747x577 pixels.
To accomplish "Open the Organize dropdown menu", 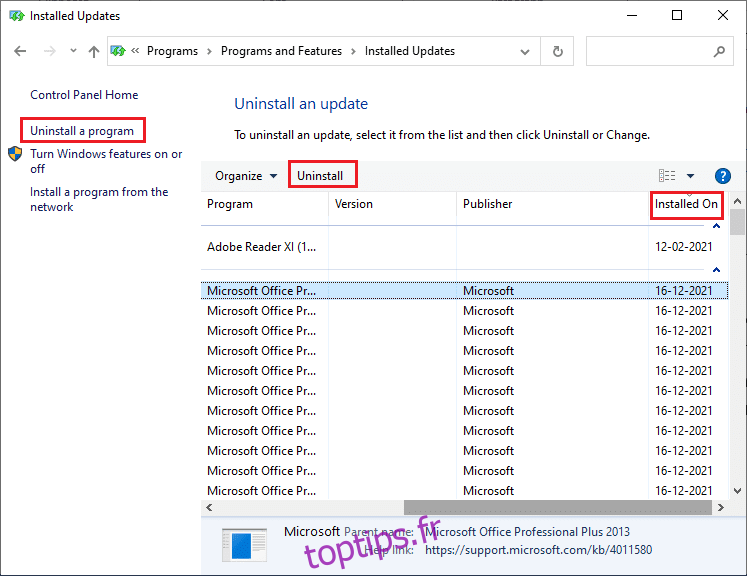I will tap(246, 176).
